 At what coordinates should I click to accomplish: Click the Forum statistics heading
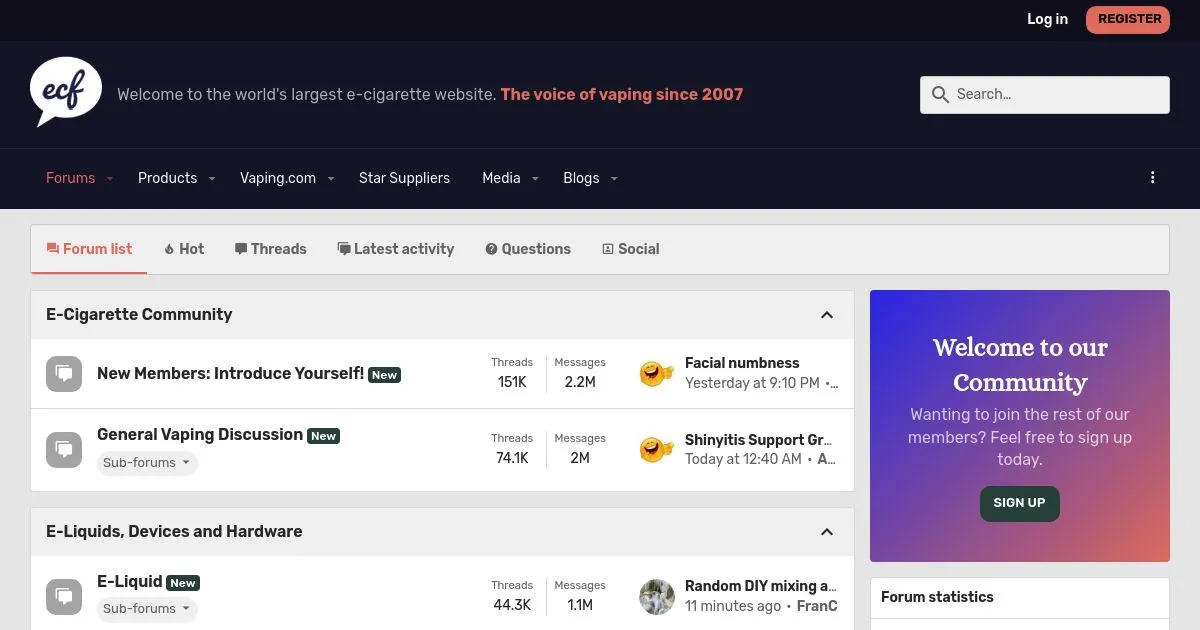click(x=937, y=597)
